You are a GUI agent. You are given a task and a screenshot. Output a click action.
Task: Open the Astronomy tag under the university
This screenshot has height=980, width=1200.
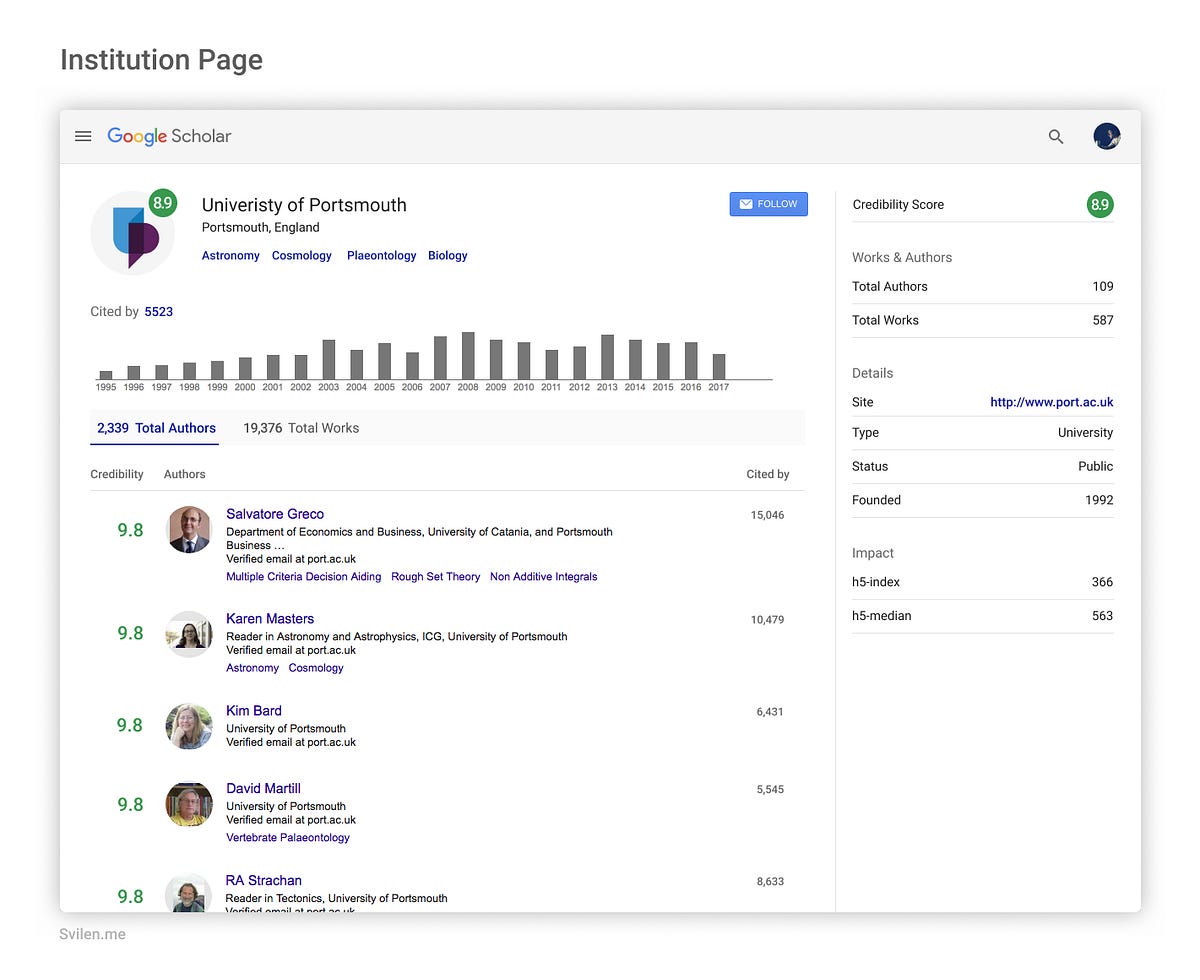pyautogui.click(x=231, y=256)
